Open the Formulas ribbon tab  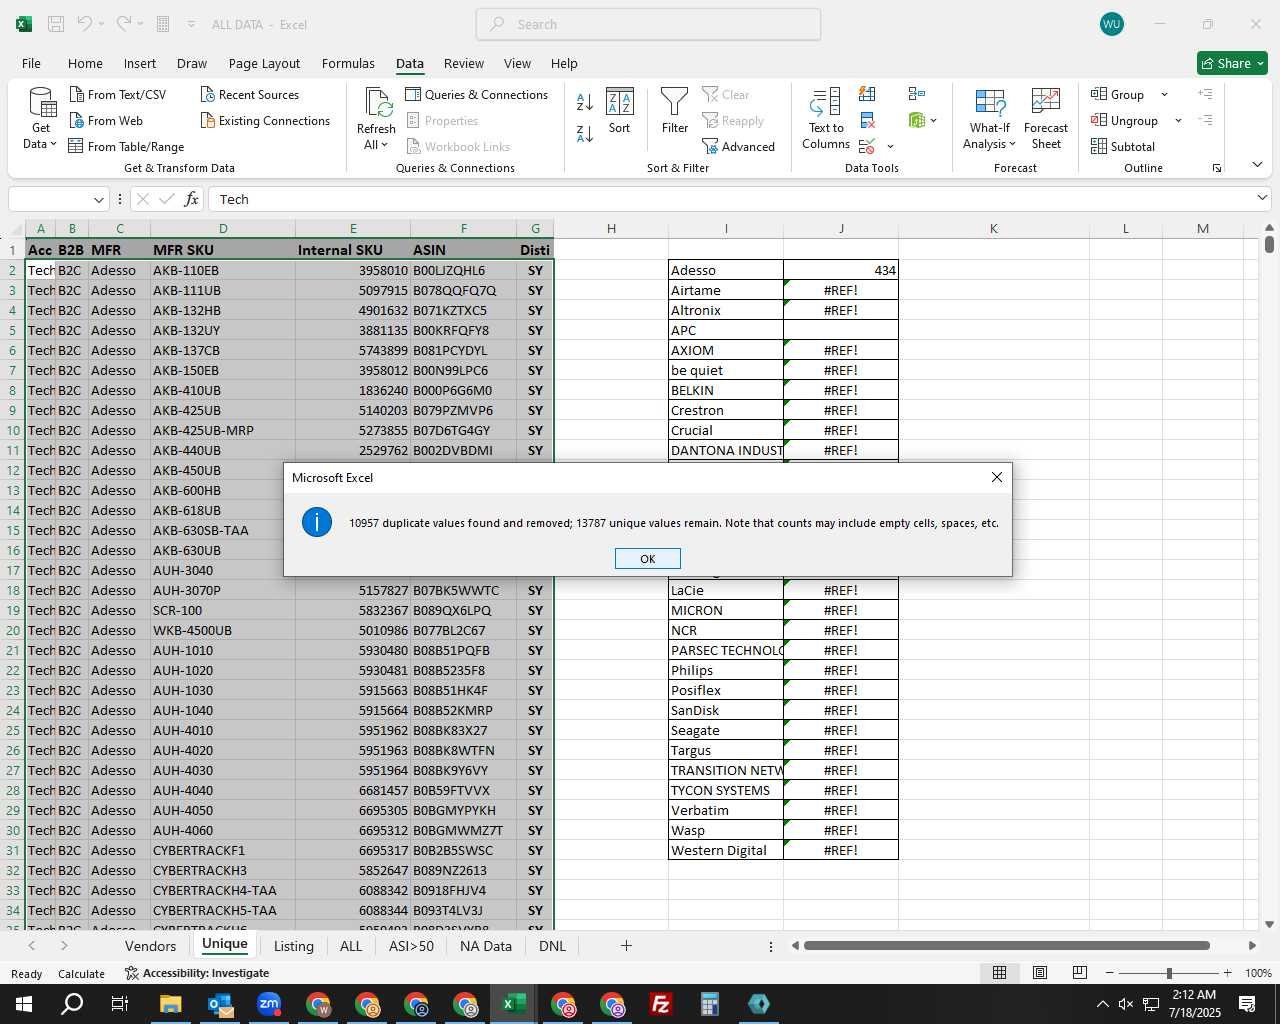(348, 63)
